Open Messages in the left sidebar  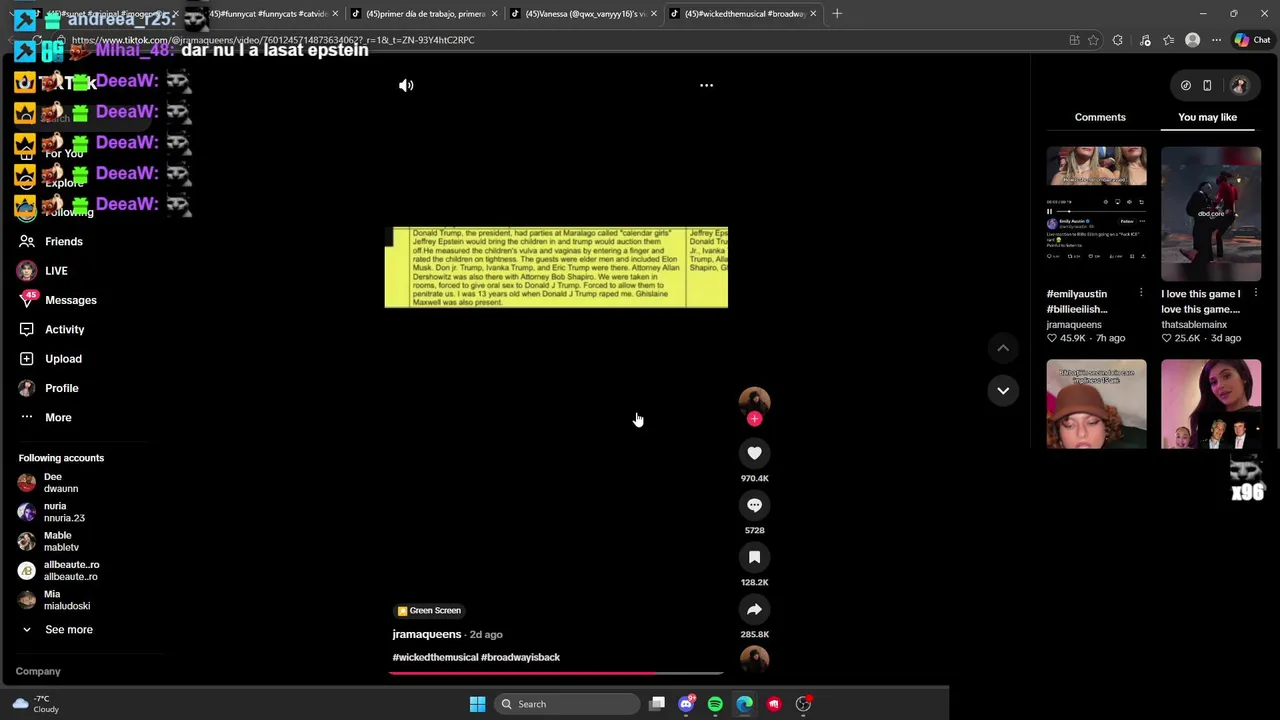point(70,300)
